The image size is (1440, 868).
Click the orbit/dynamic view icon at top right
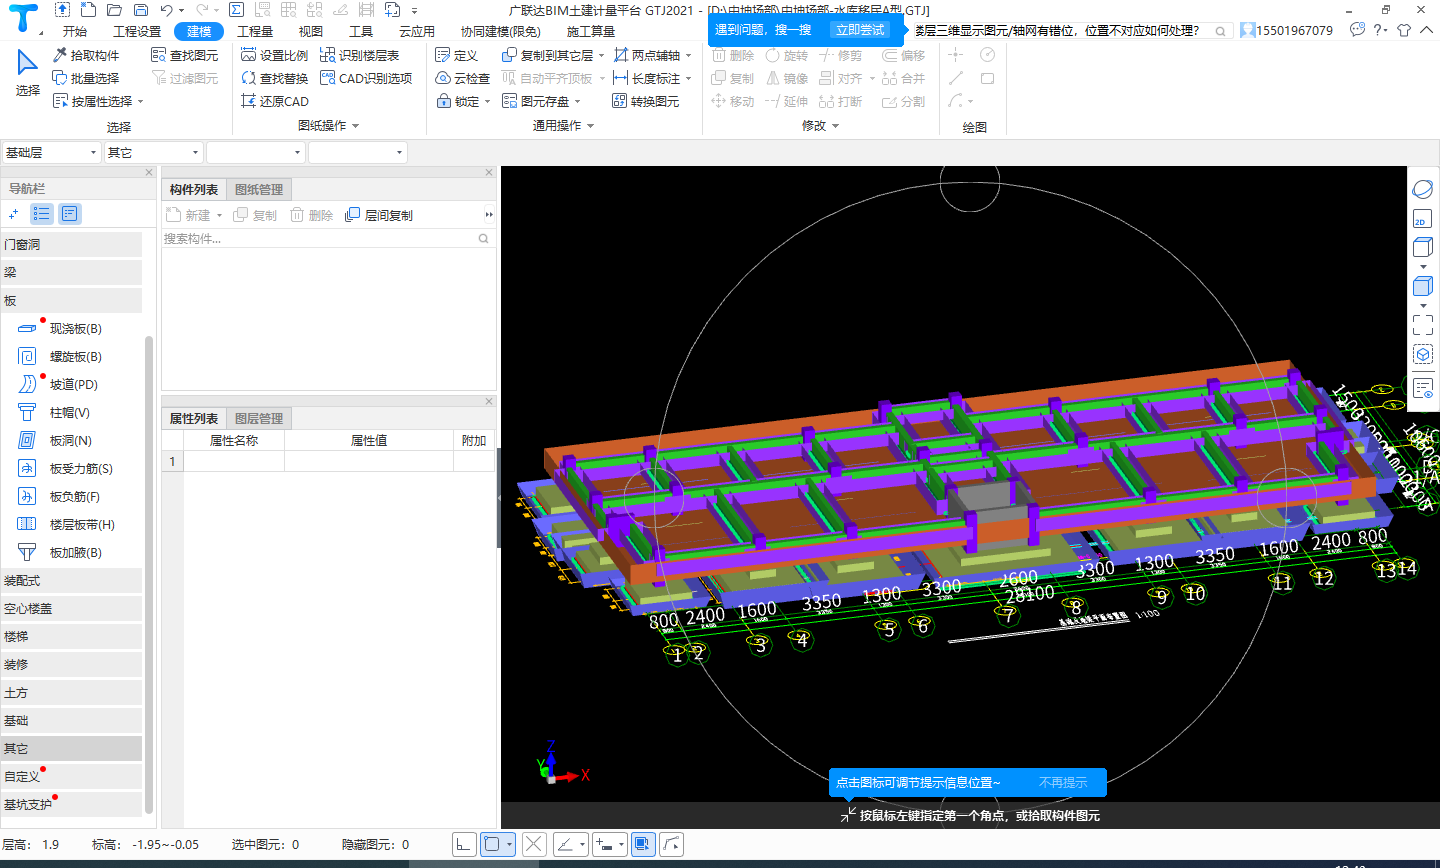1422,189
